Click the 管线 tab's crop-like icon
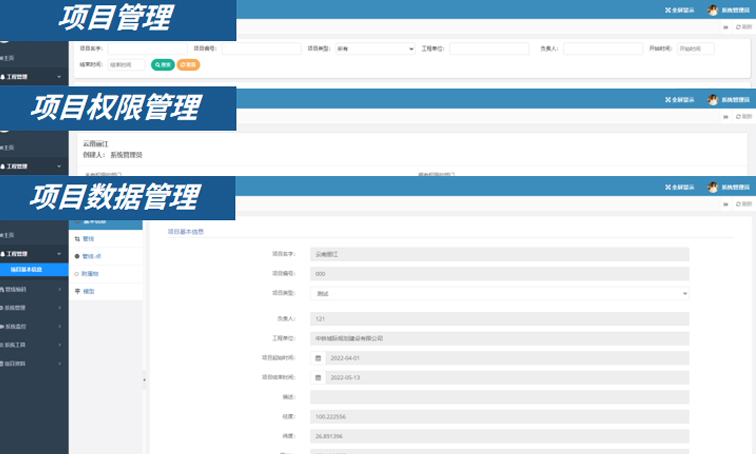The width and height of the screenshot is (756, 454). click(x=77, y=239)
